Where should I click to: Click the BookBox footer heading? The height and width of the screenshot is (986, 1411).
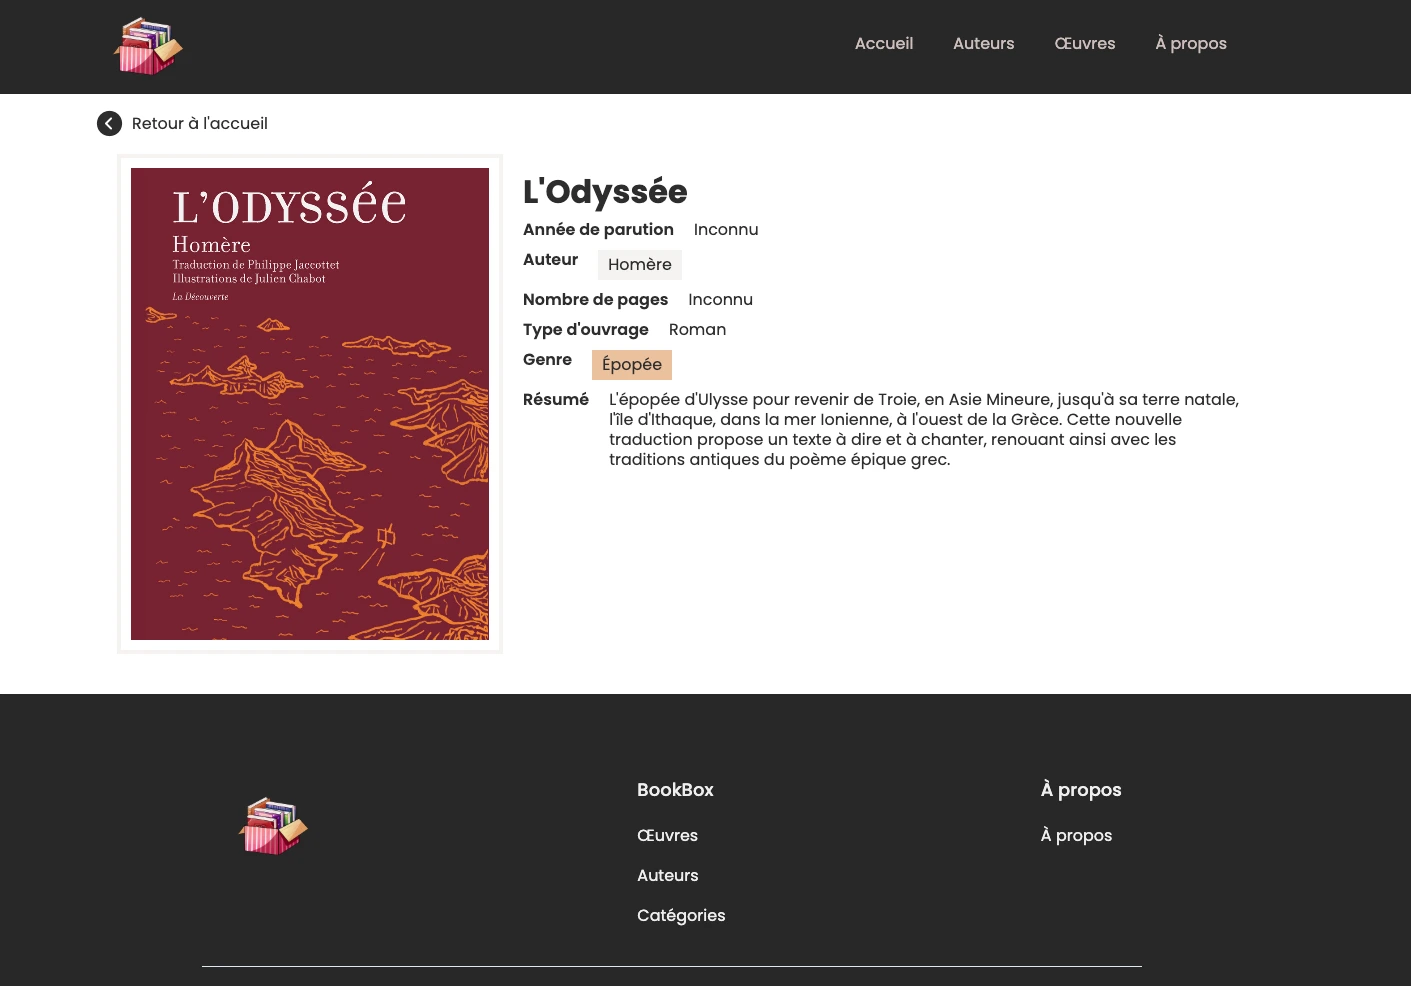point(675,789)
